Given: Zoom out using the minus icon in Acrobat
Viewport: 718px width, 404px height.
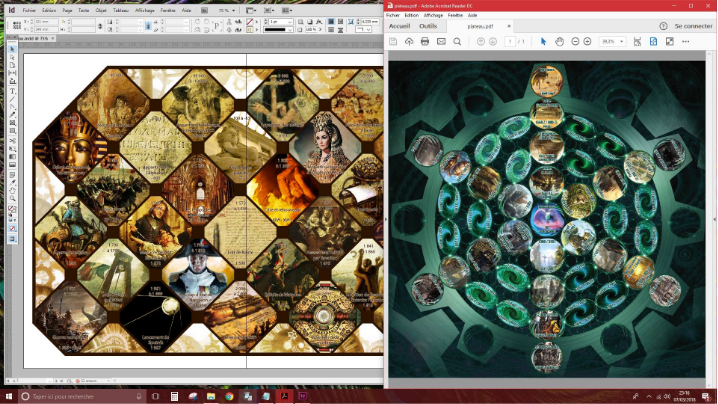Looking at the screenshot, I should (x=575, y=42).
